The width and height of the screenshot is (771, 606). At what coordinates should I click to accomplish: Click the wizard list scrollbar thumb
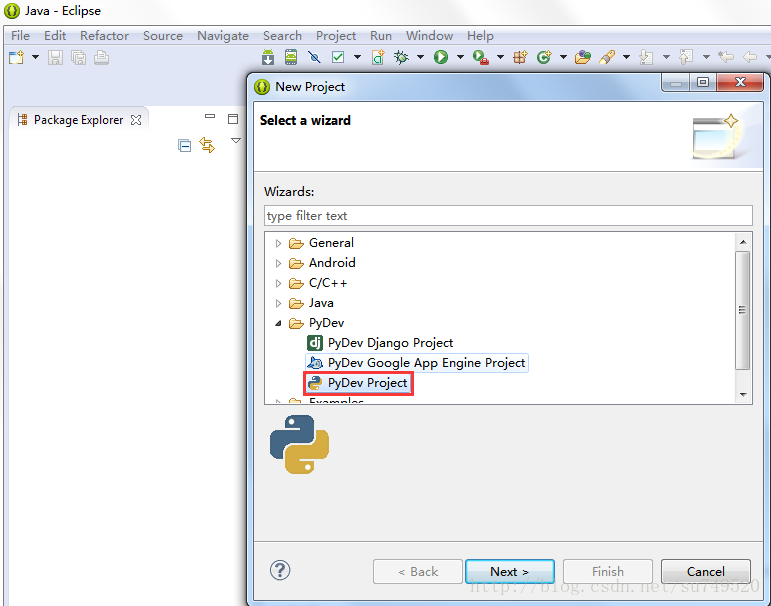[742, 310]
